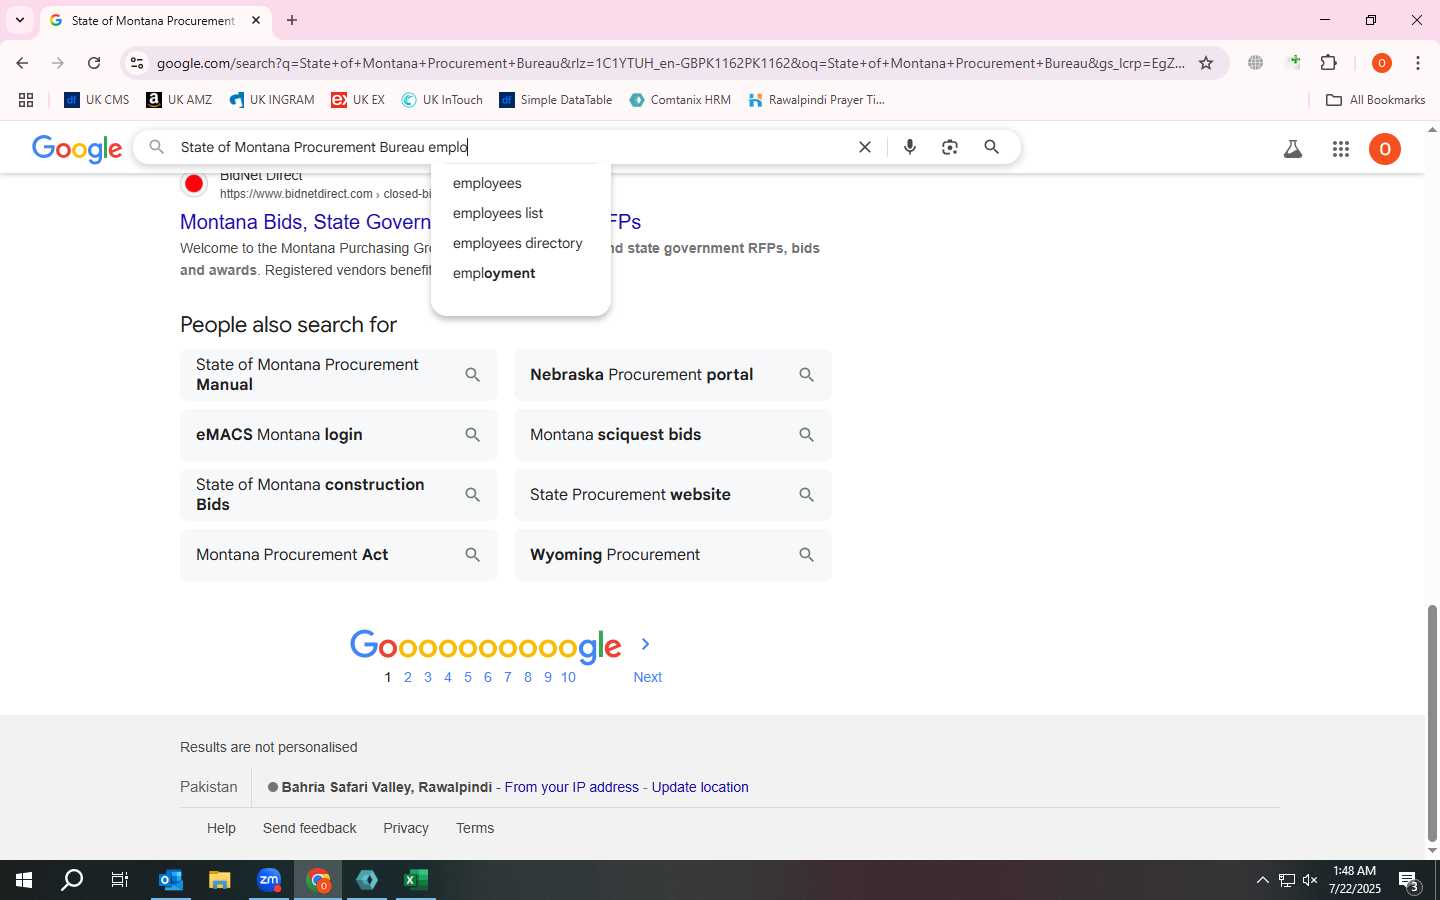Open the Comtanix HRM bookmark
Viewport: 1440px width, 900px height.
click(x=680, y=100)
